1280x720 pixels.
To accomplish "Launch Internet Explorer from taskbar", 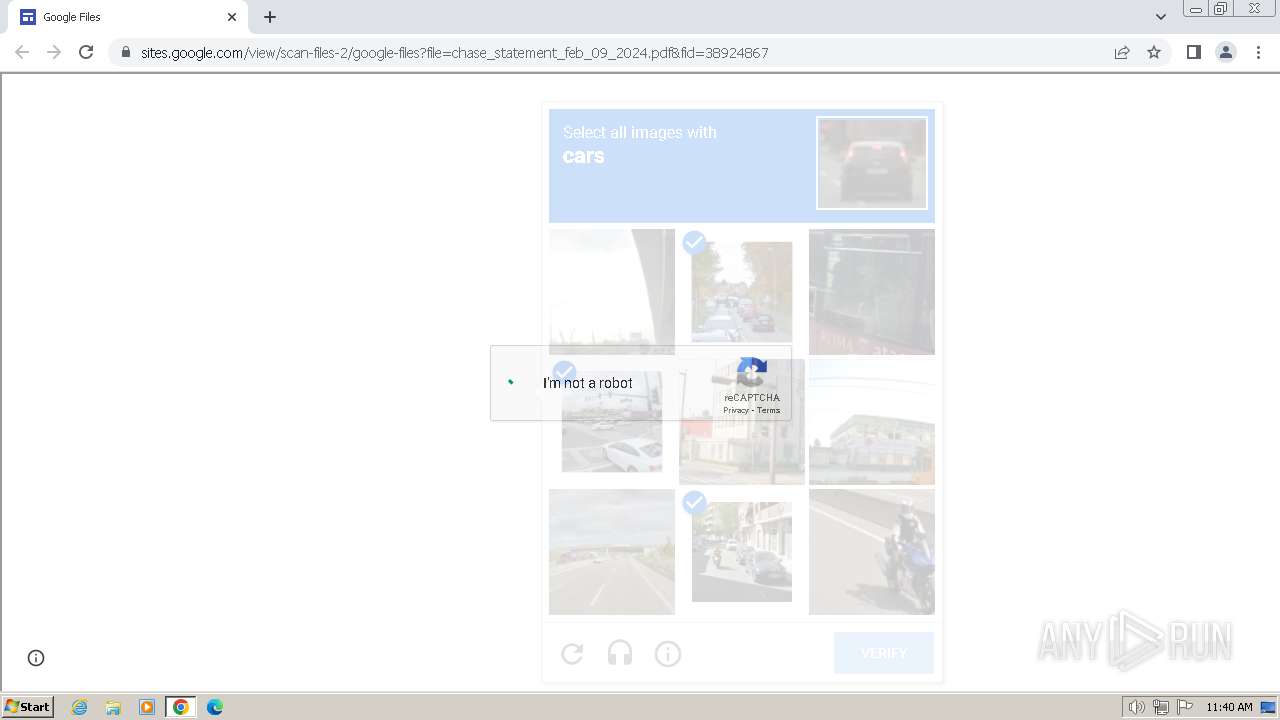I will click(x=80, y=707).
